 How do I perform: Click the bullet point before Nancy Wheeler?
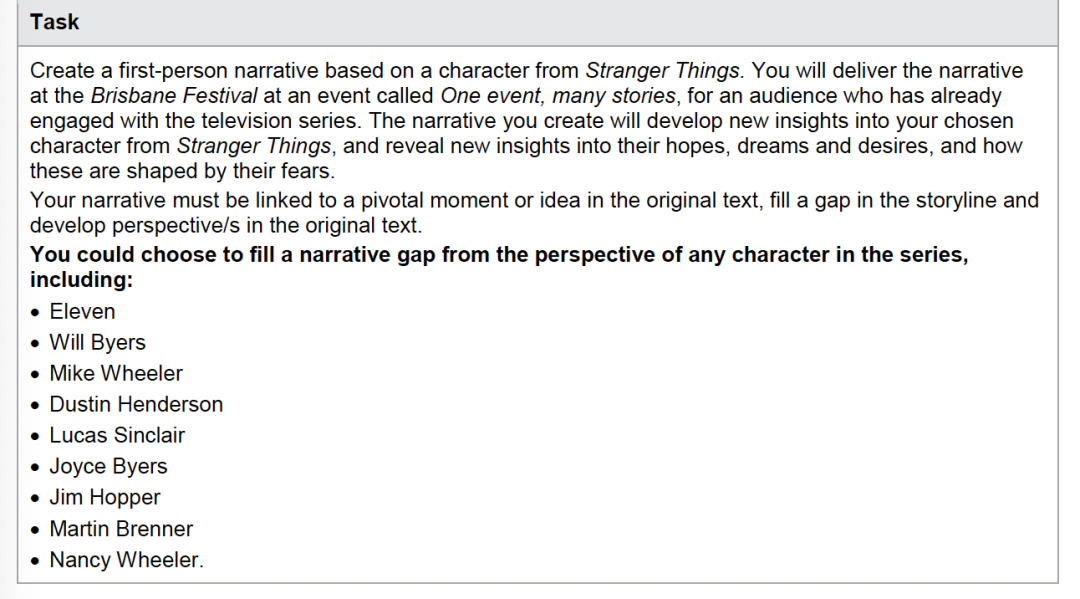tap(35, 561)
